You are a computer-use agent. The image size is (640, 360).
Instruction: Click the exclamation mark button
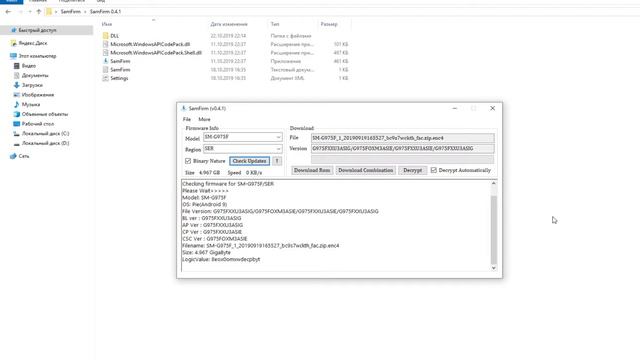(277, 161)
